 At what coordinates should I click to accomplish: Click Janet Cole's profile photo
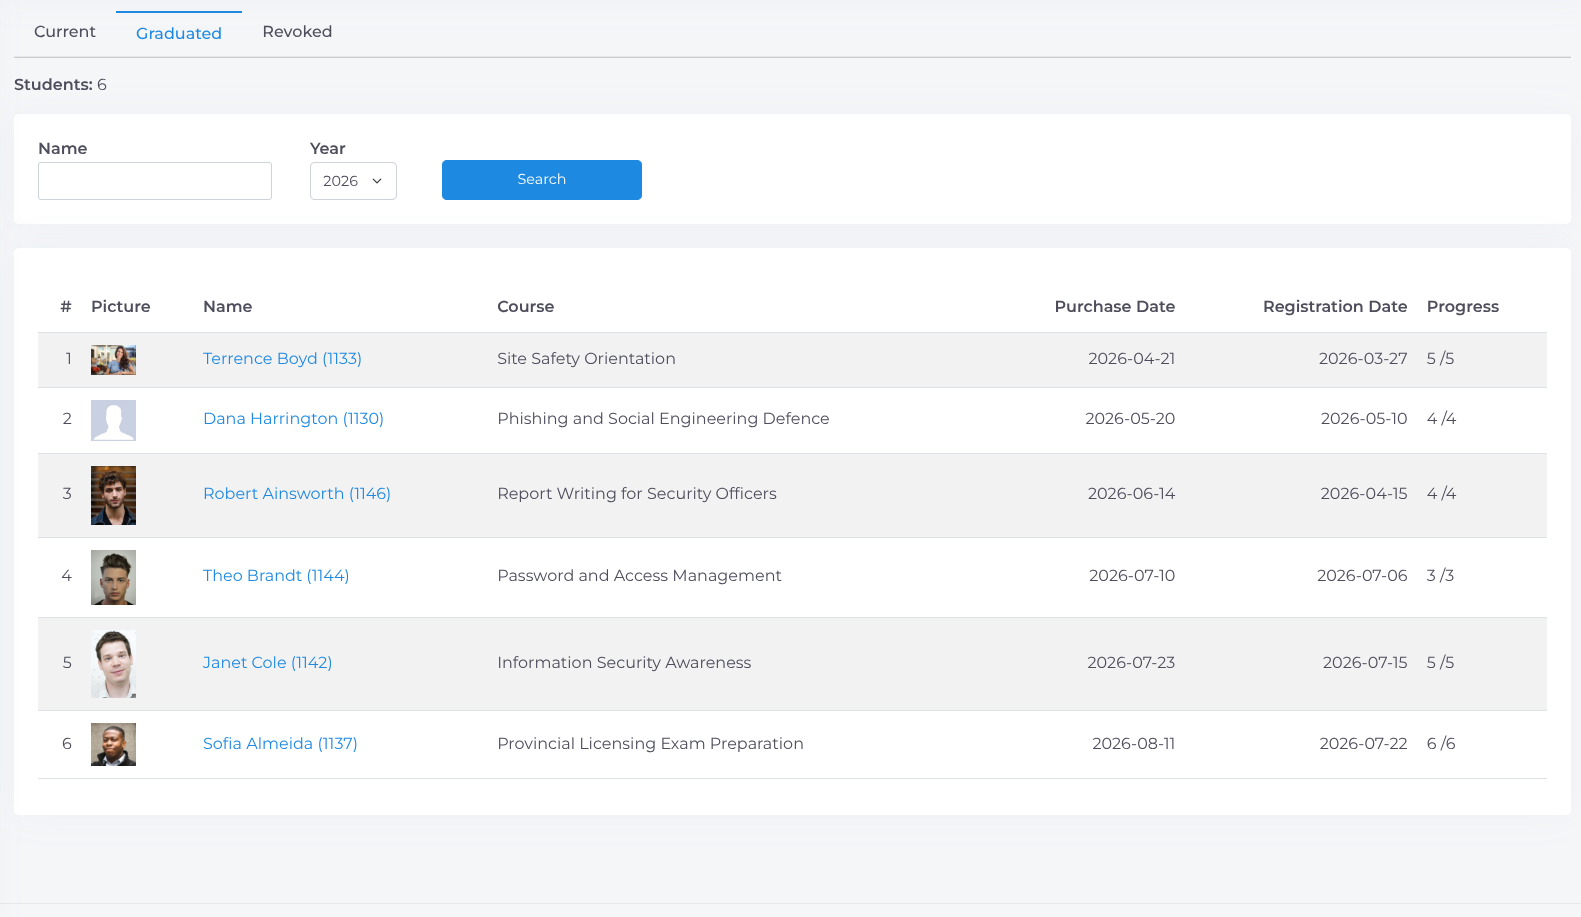pos(113,664)
